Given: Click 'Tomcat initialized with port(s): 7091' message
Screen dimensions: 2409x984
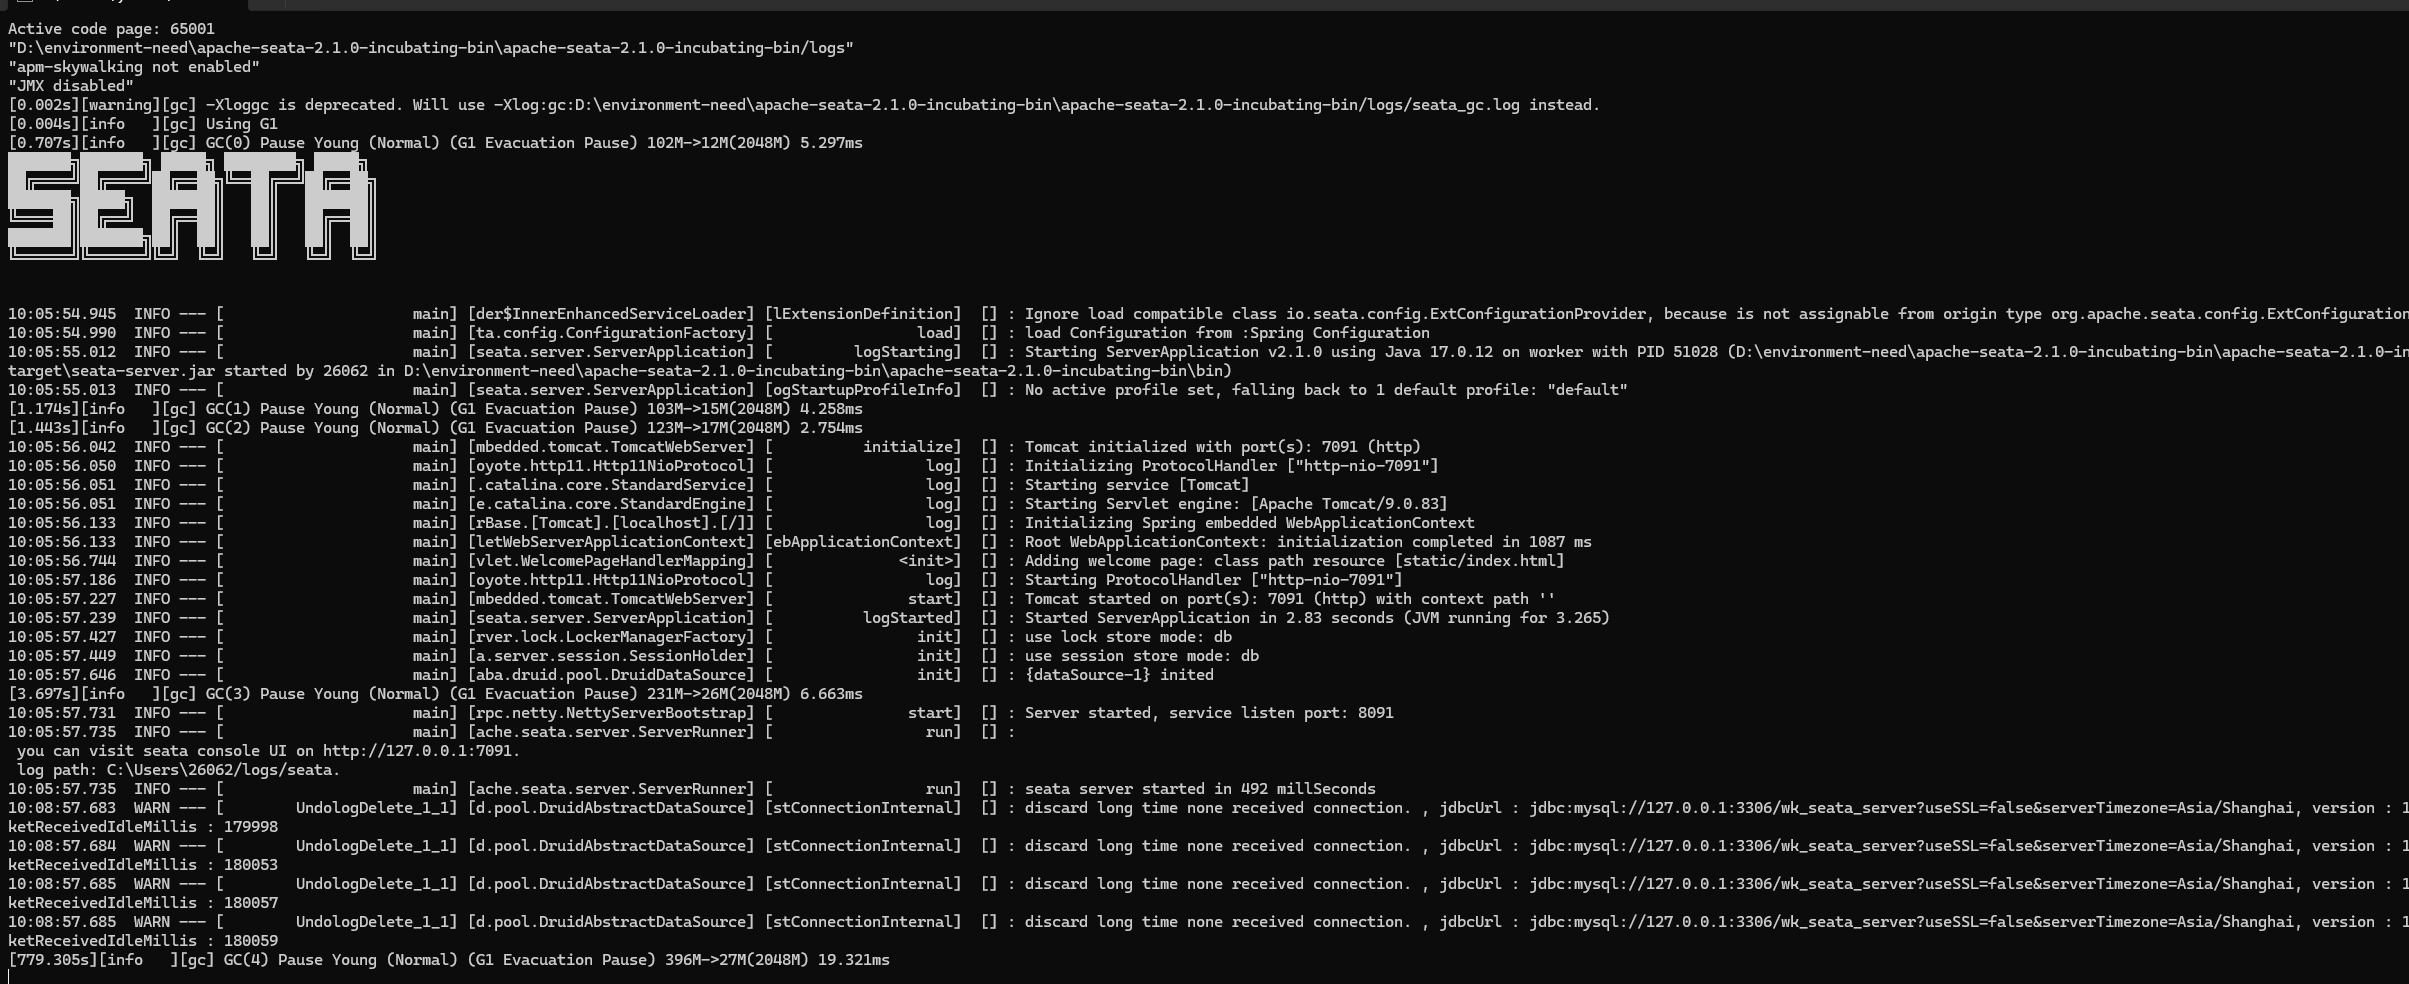Looking at the screenshot, I should (1222, 447).
